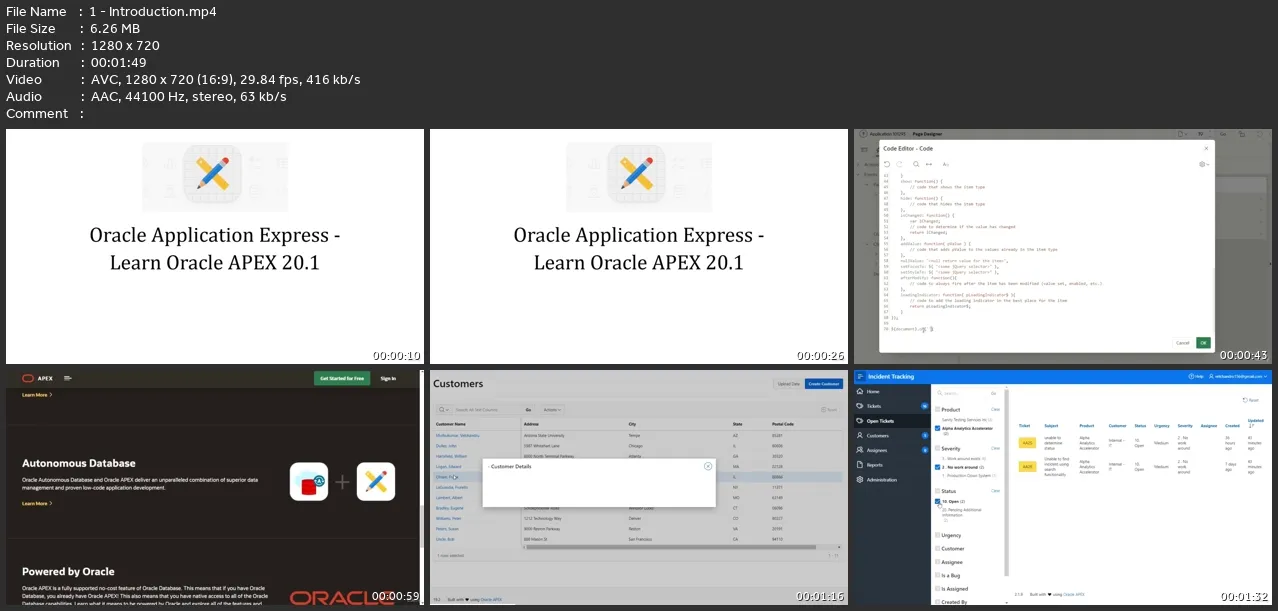Click the Sign In link
1278x611 pixels.
[x=388, y=378]
